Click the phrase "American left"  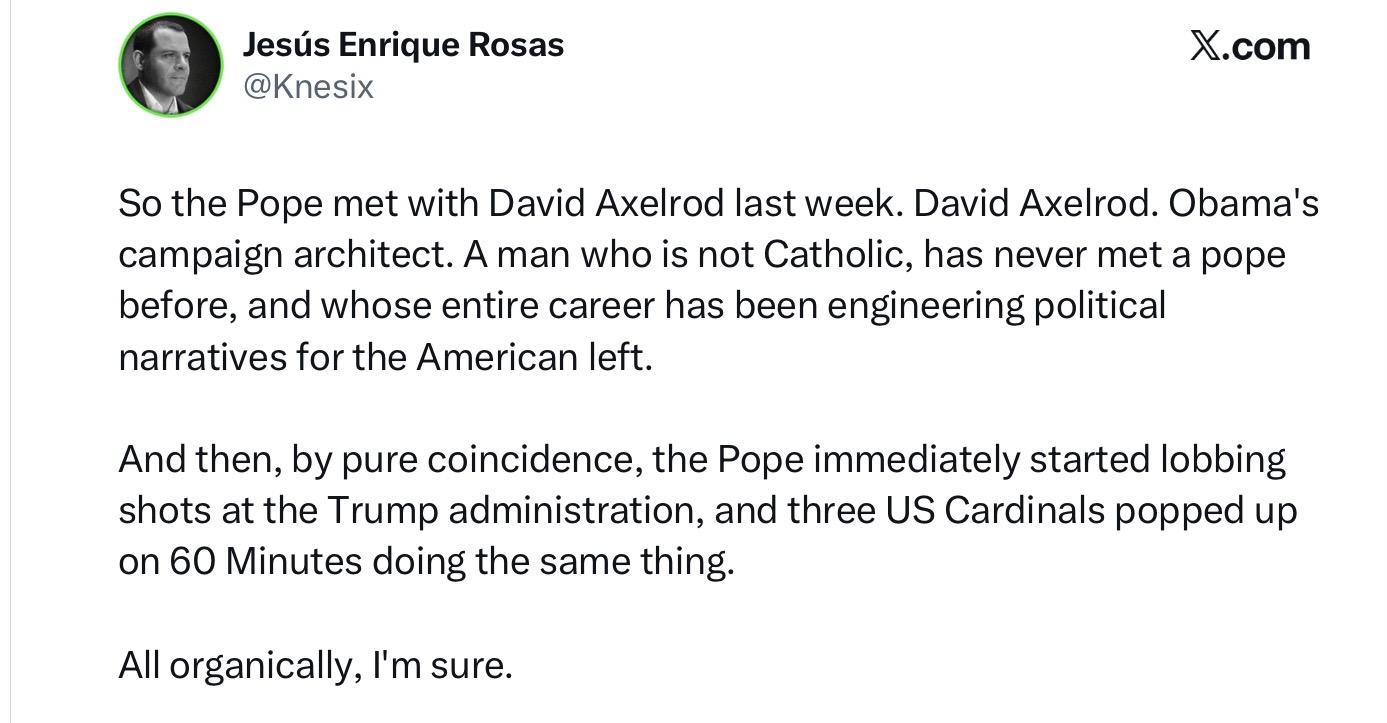530,357
